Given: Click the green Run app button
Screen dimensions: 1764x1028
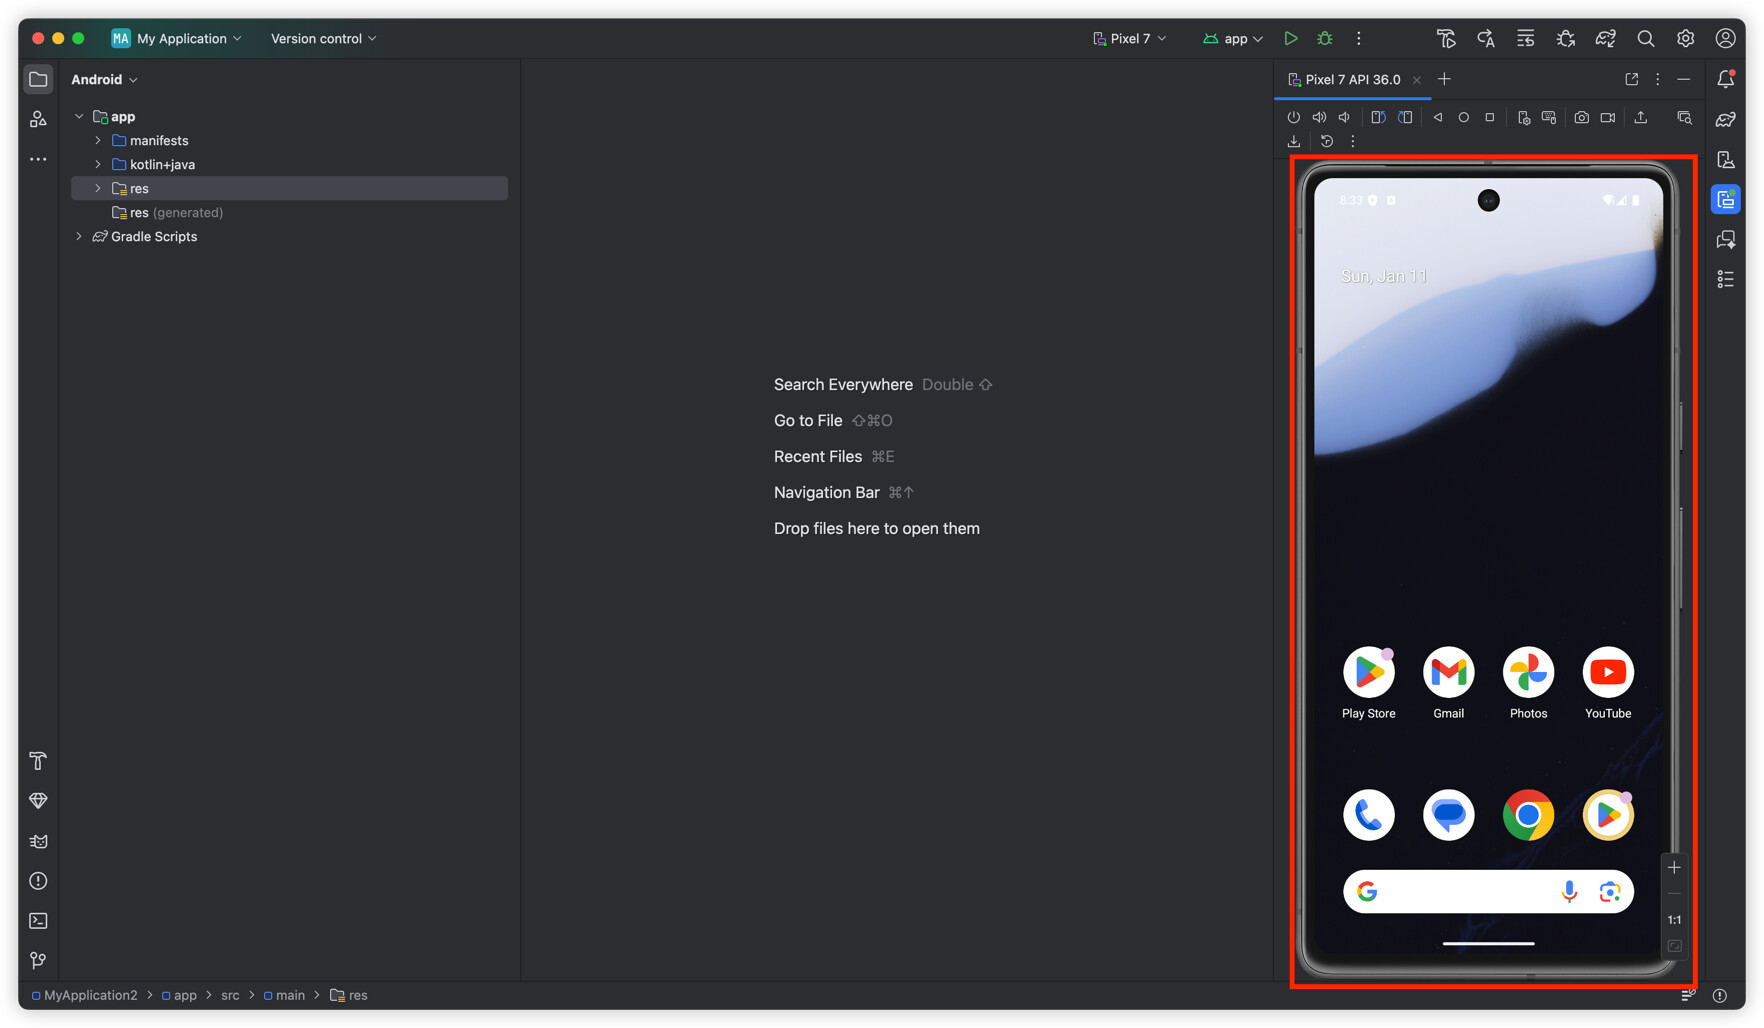Looking at the screenshot, I should click(1290, 39).
